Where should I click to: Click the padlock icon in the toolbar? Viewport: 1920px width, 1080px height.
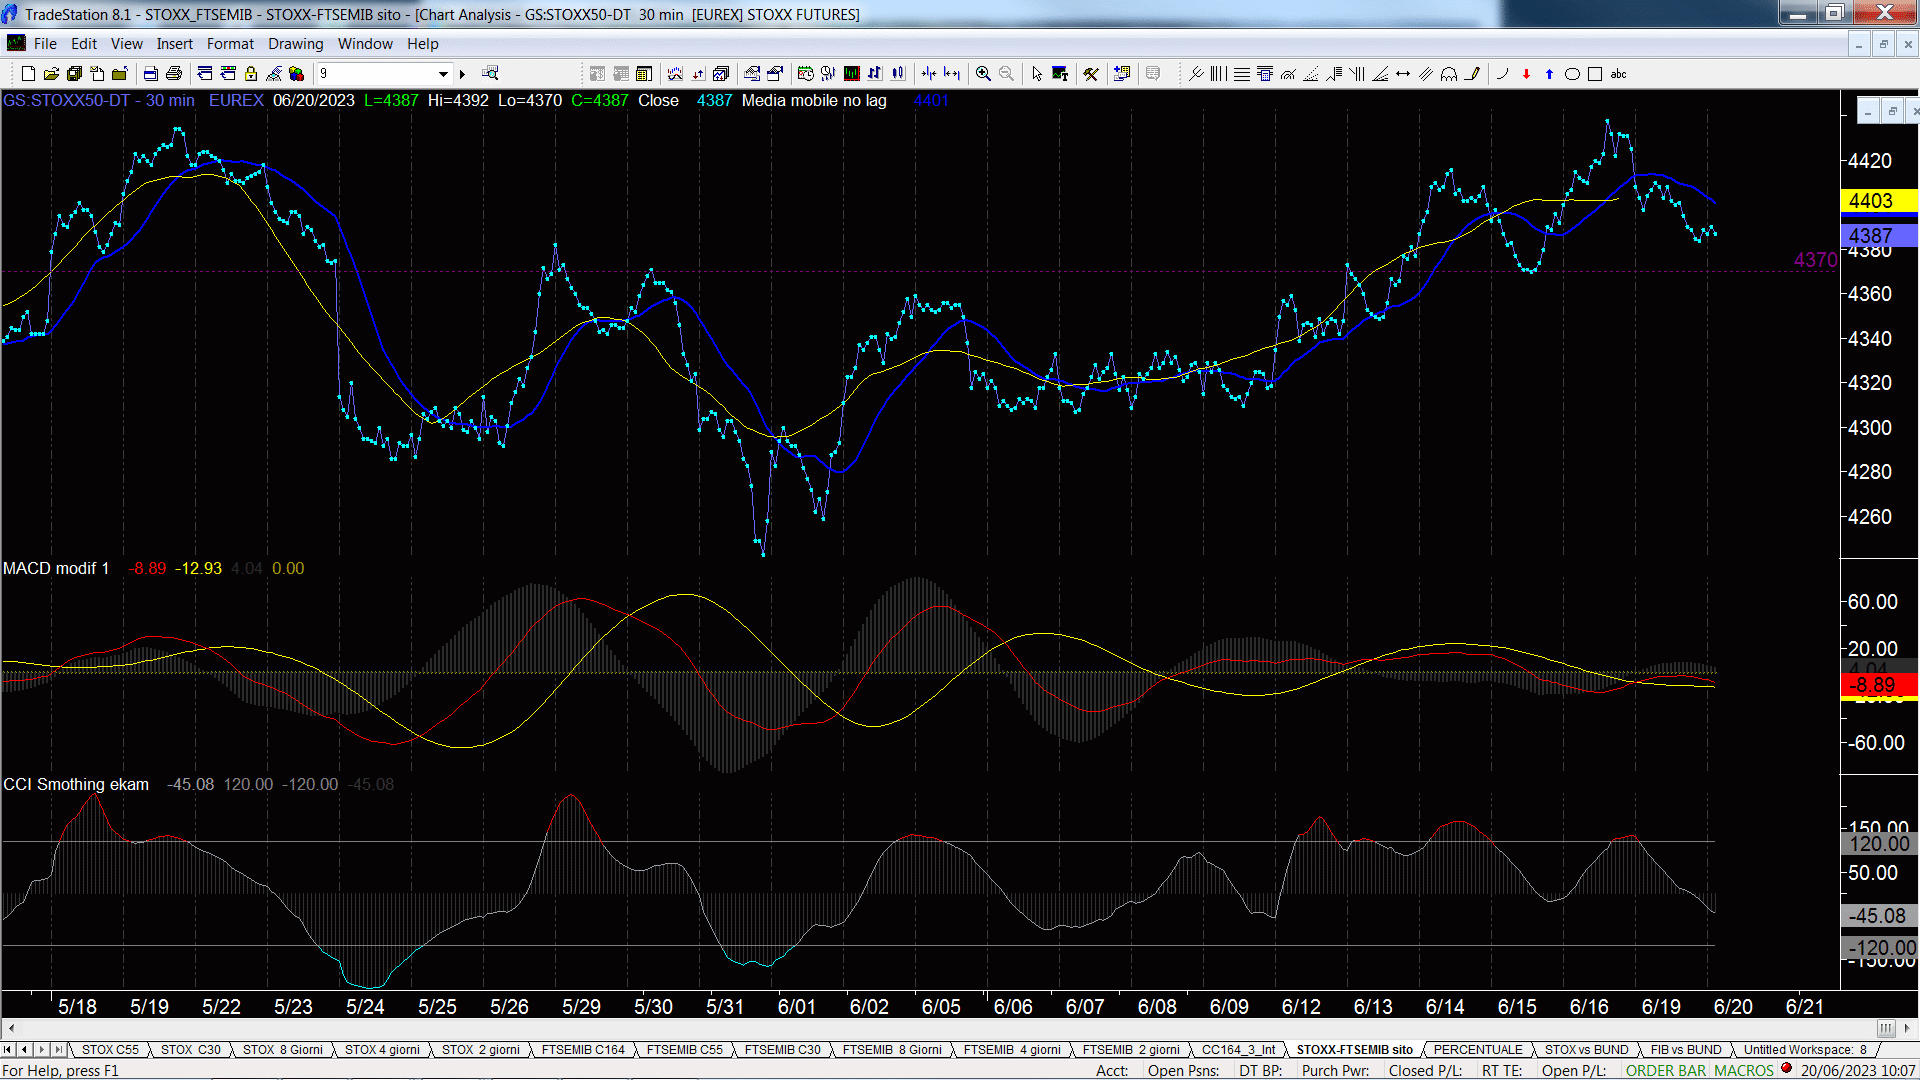(251, 74)
